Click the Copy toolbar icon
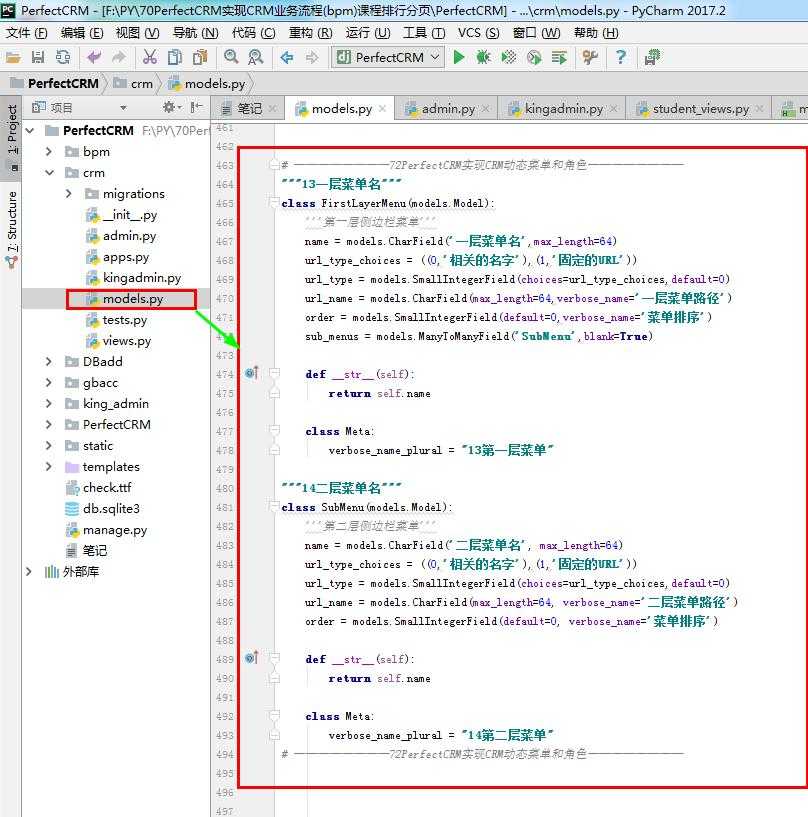Viewport: 808px width, 817px height. (175, 57)
